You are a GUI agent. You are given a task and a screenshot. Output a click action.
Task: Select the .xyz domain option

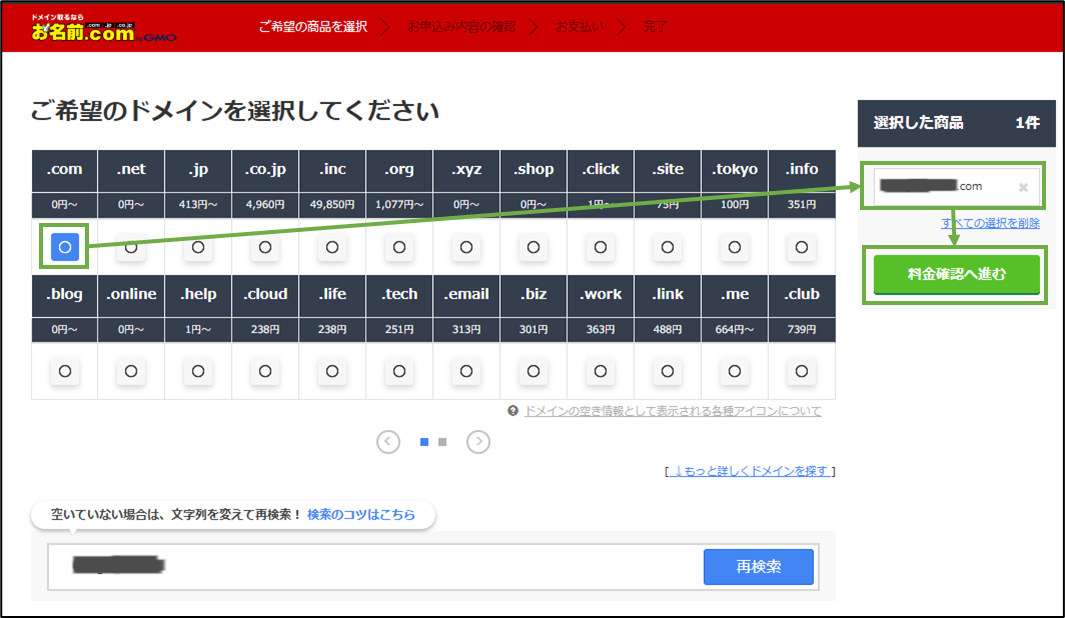click(x=466, y=247)
